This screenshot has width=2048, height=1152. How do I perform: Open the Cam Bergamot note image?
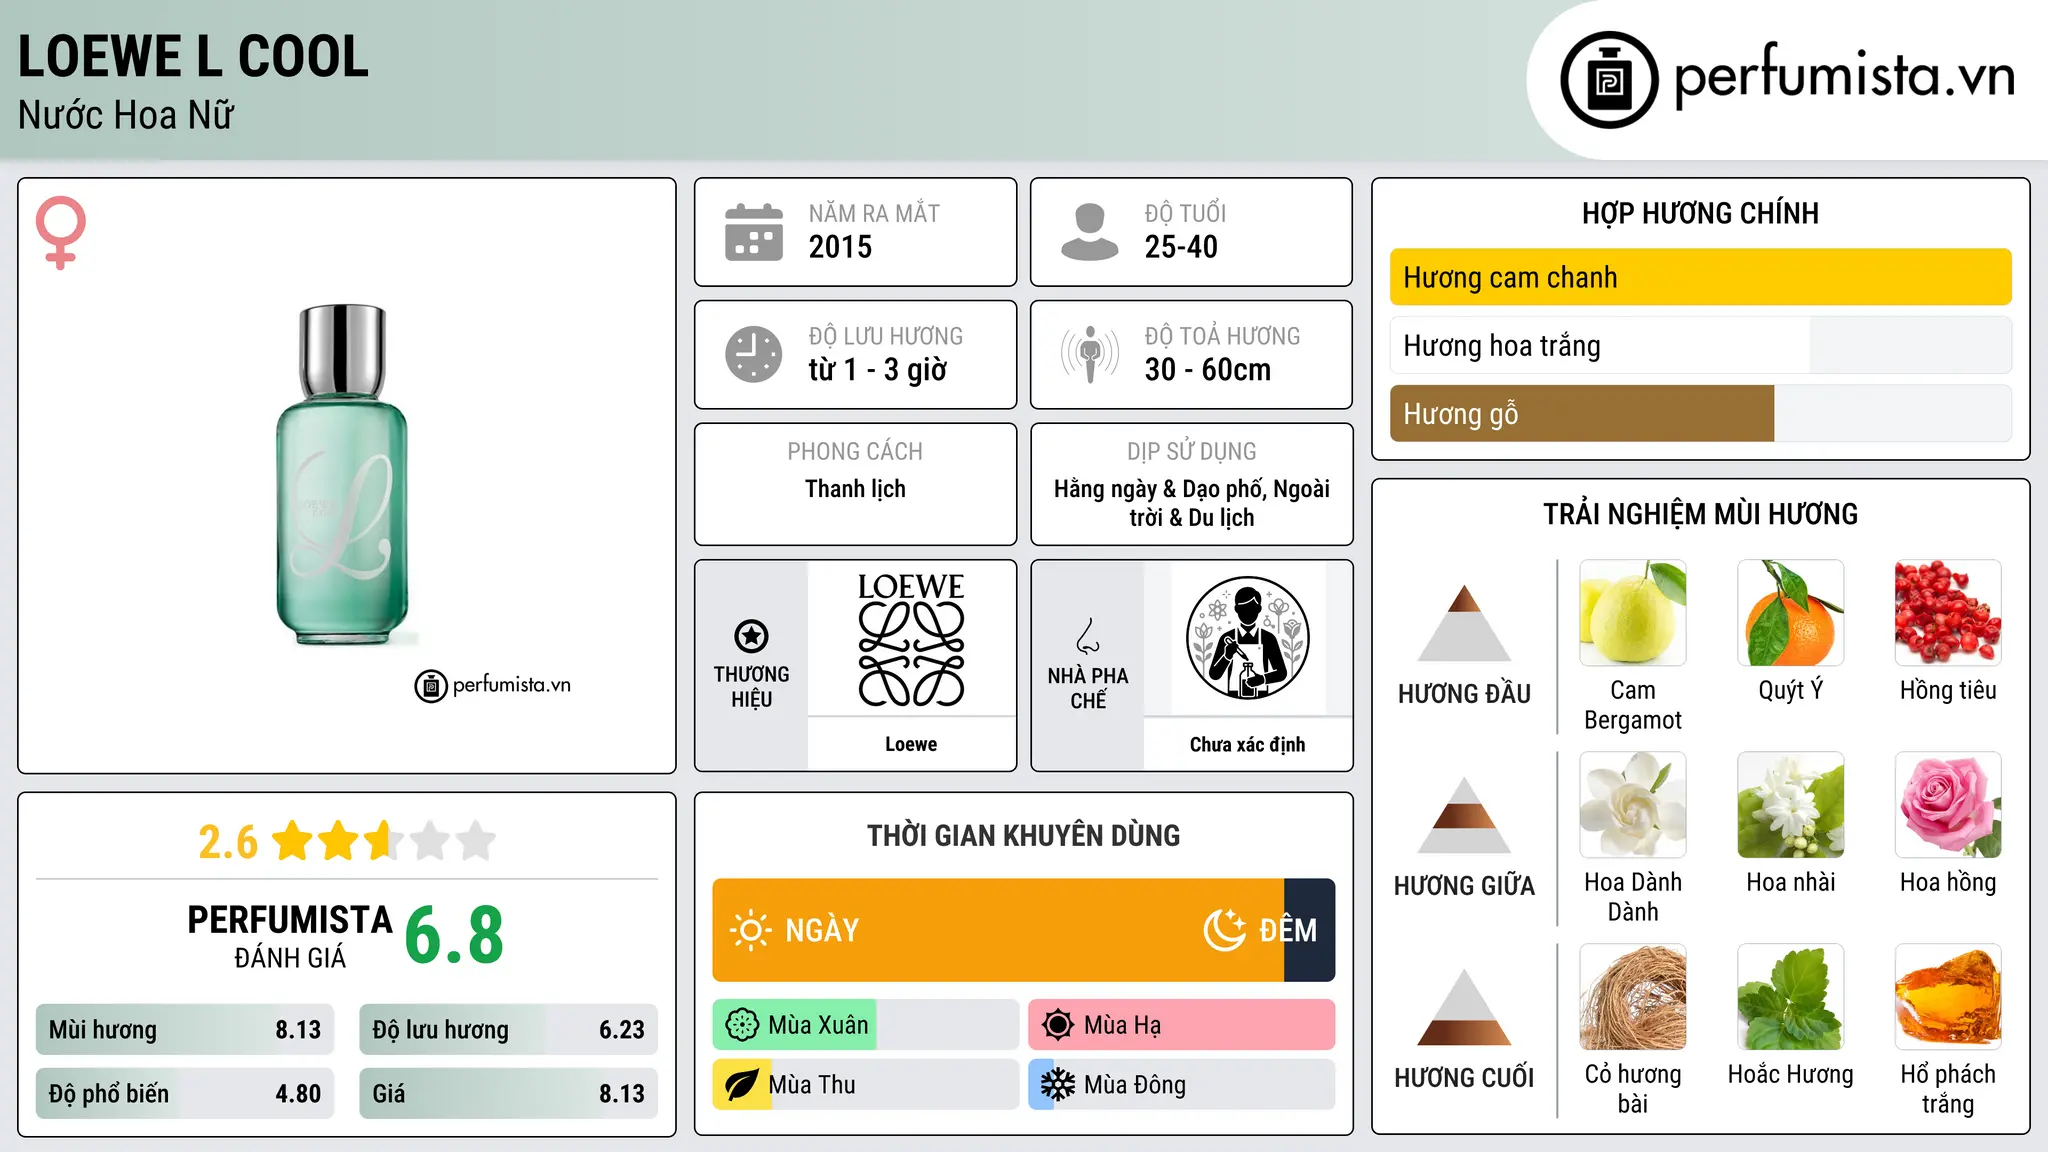[1633, 613]
